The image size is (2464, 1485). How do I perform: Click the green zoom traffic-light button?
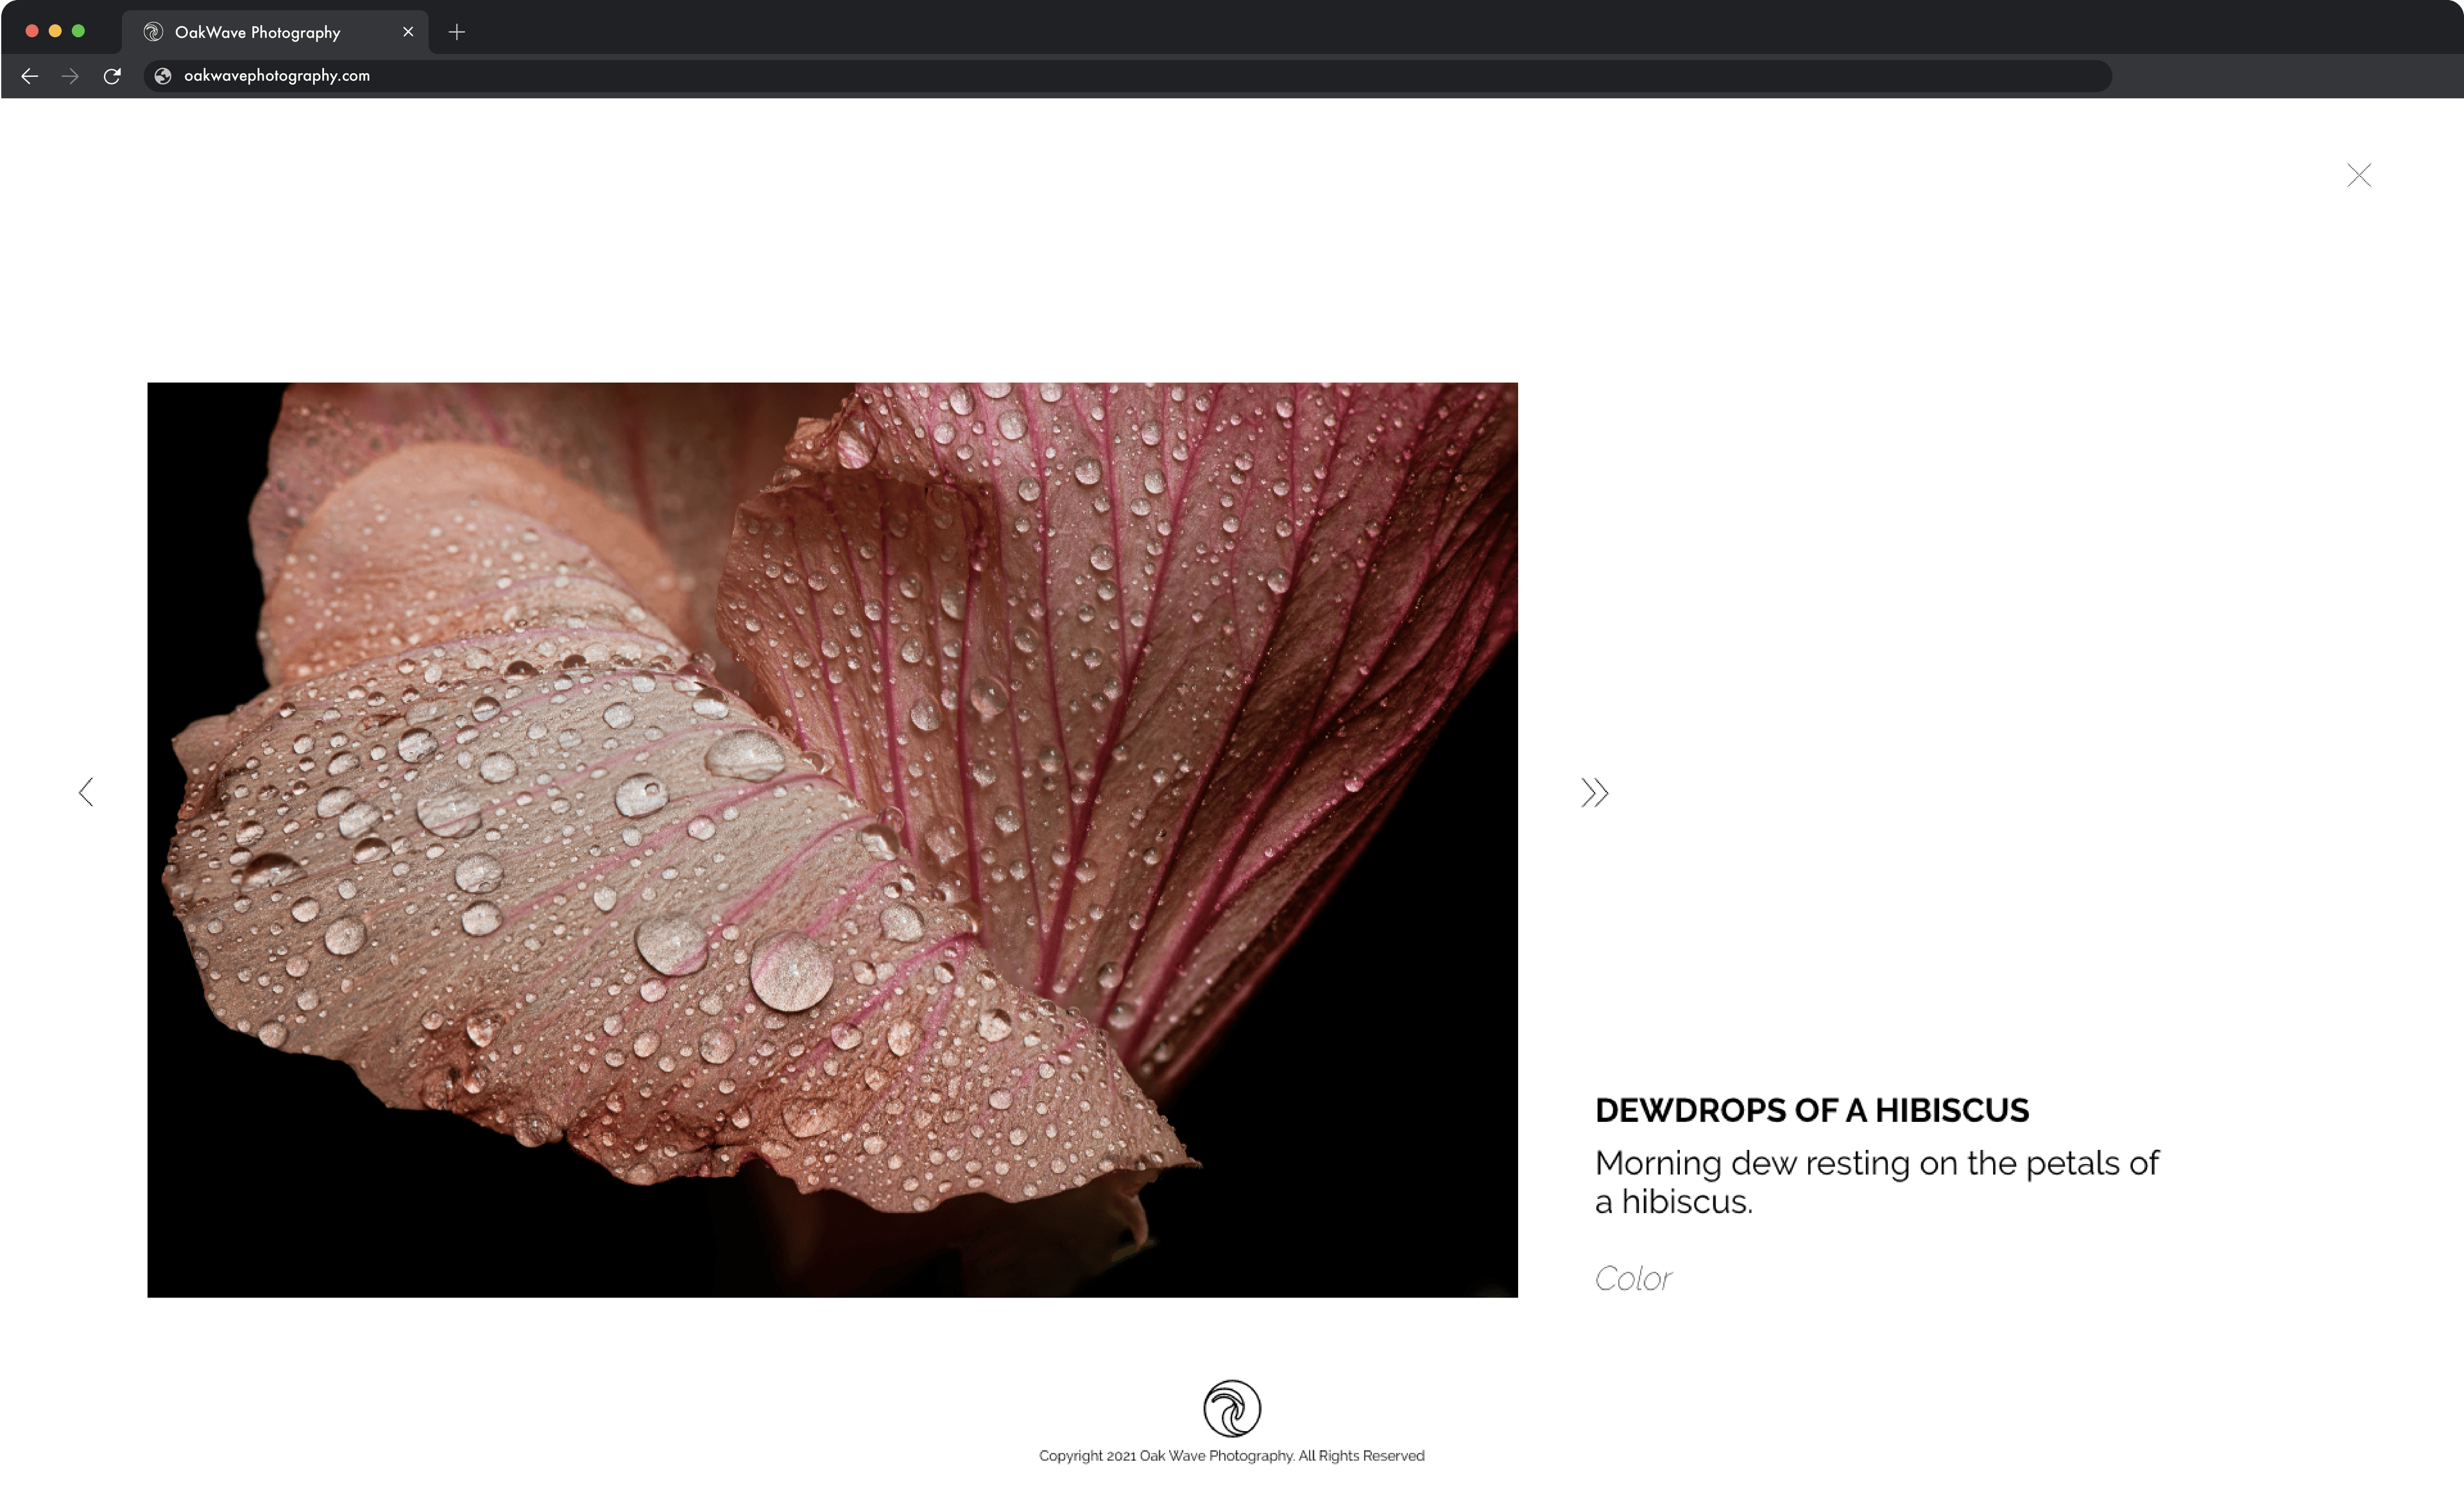[x=79, y=31]
